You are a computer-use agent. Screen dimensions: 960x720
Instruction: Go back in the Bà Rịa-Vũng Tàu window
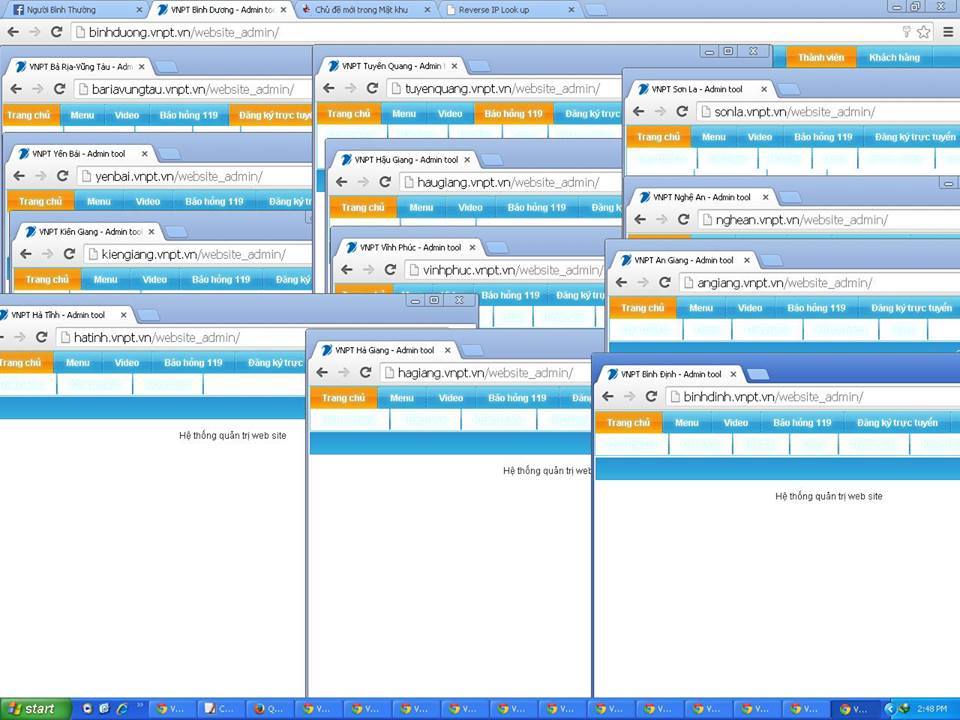pos(16,89)
